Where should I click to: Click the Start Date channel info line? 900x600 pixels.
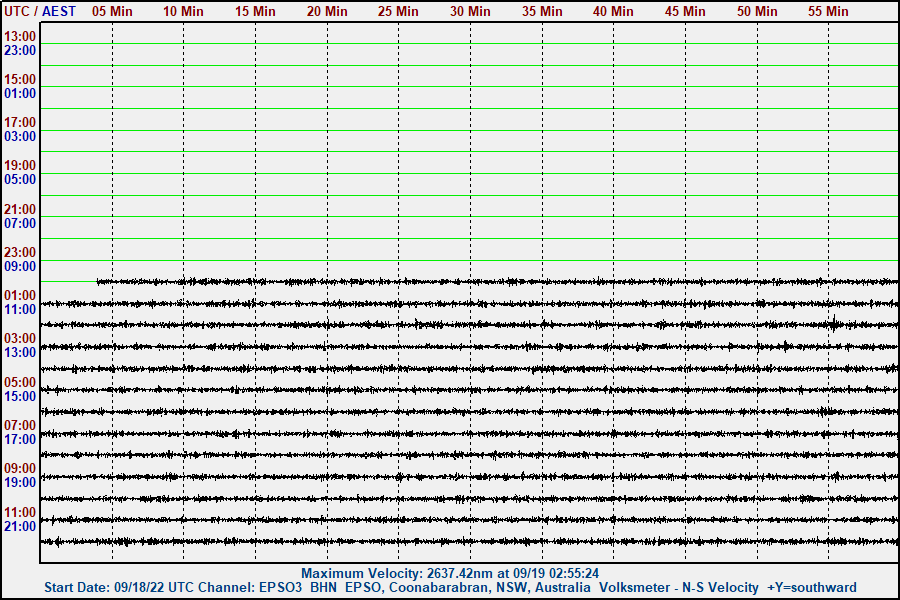pos(450,588)
